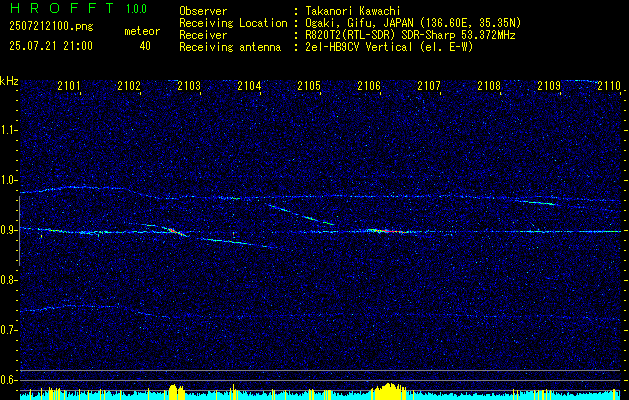Click the 'meteor' label

click(142, 31)
